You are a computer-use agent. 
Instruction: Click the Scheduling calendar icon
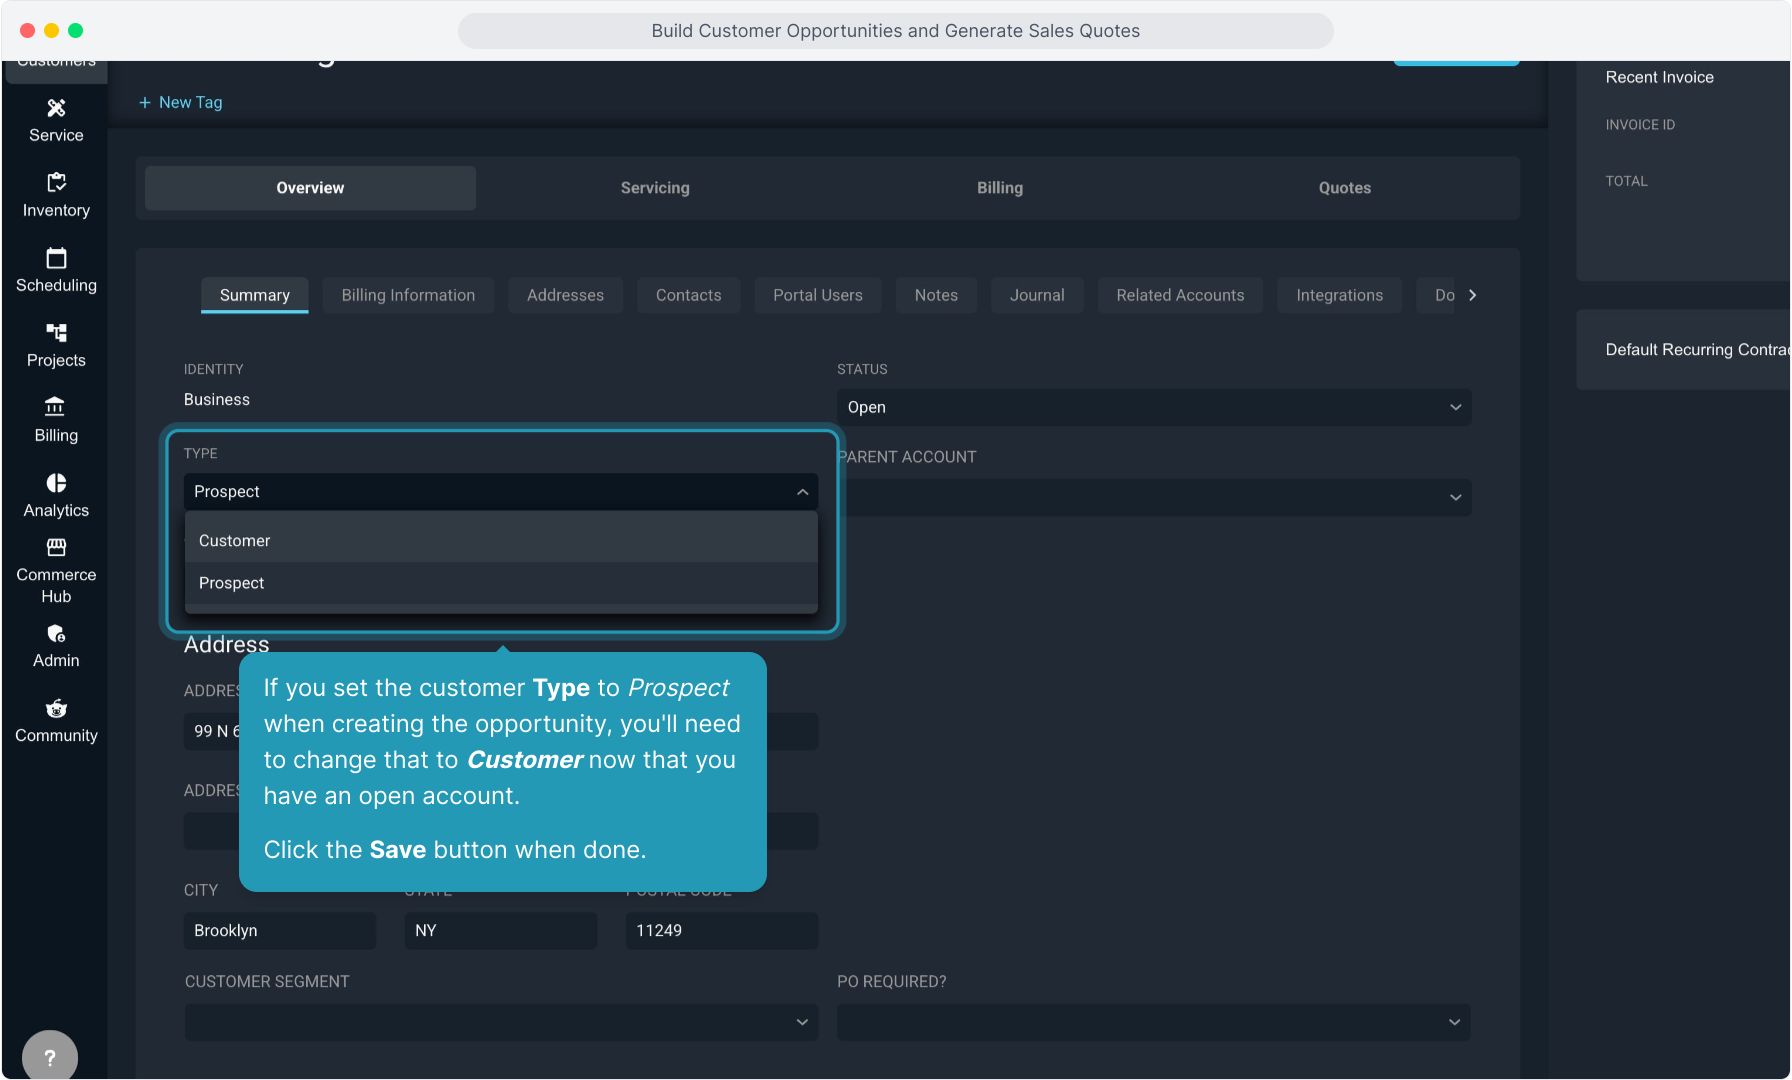click(x=56, y=258)
